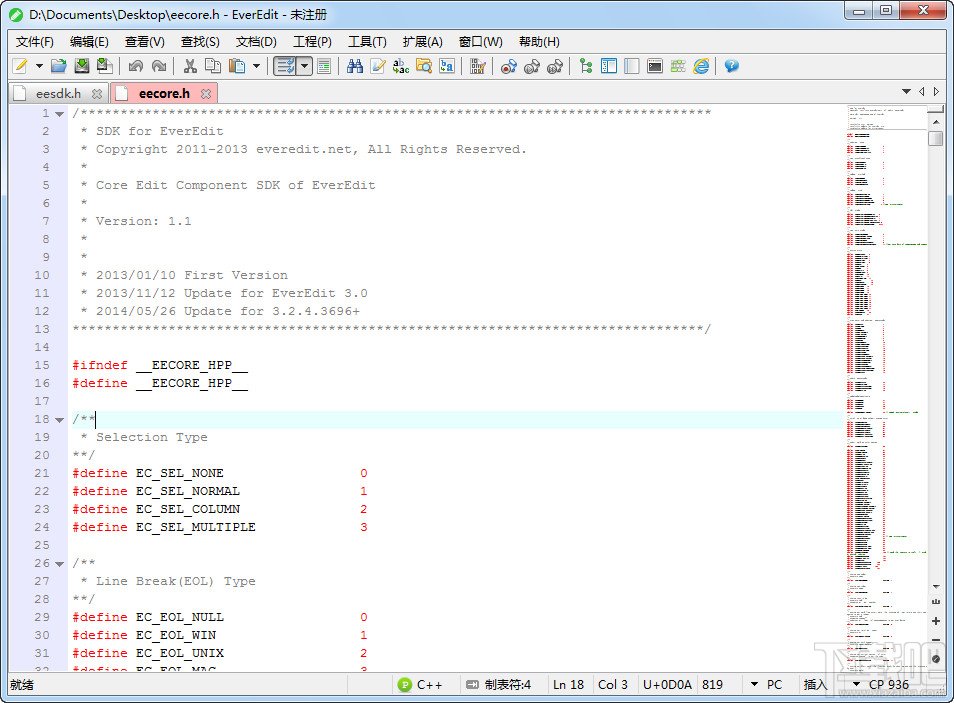
Task: Create a new file with the pencil icon
Action: 20,66
